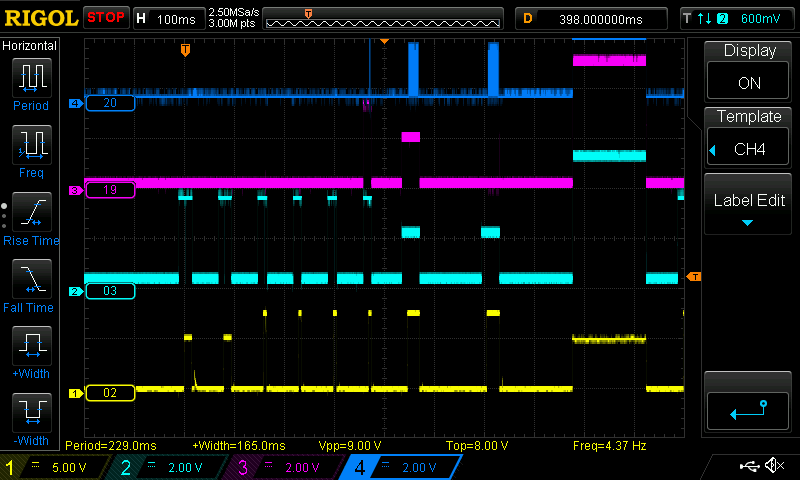The height and width of the screenshot is (480, 800).
Task: Toggle channel 4 in the bottom bar
Action: point(400,467)
